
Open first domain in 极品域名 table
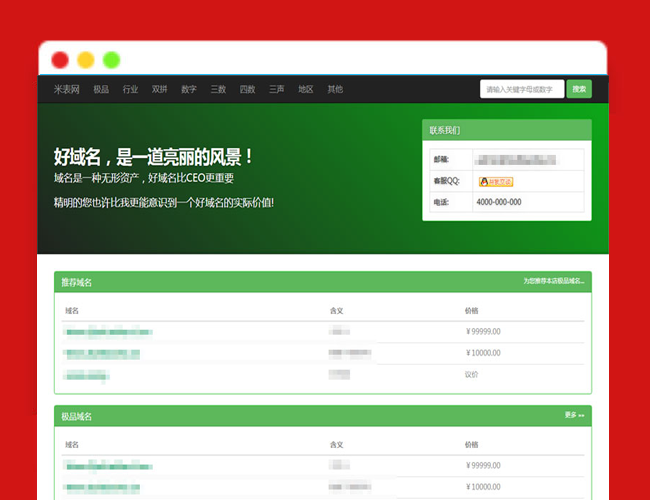click(x=108, y=466)
